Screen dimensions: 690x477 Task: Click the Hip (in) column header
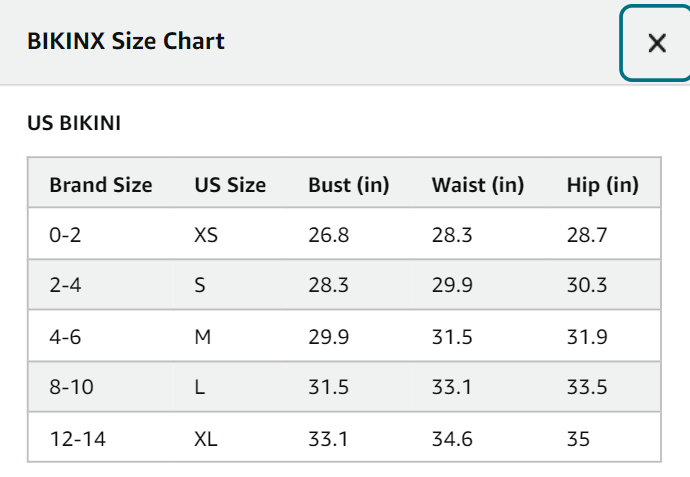[602, 185]
